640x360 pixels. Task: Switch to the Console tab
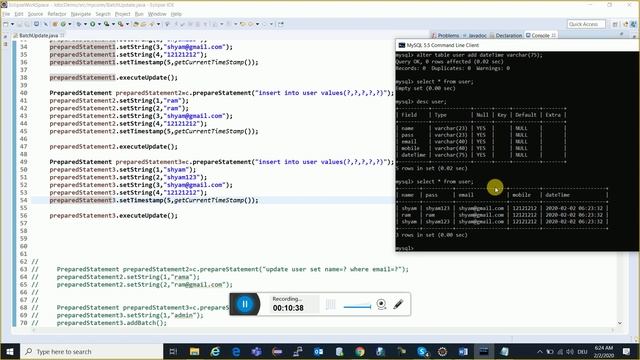click(540, 36)
